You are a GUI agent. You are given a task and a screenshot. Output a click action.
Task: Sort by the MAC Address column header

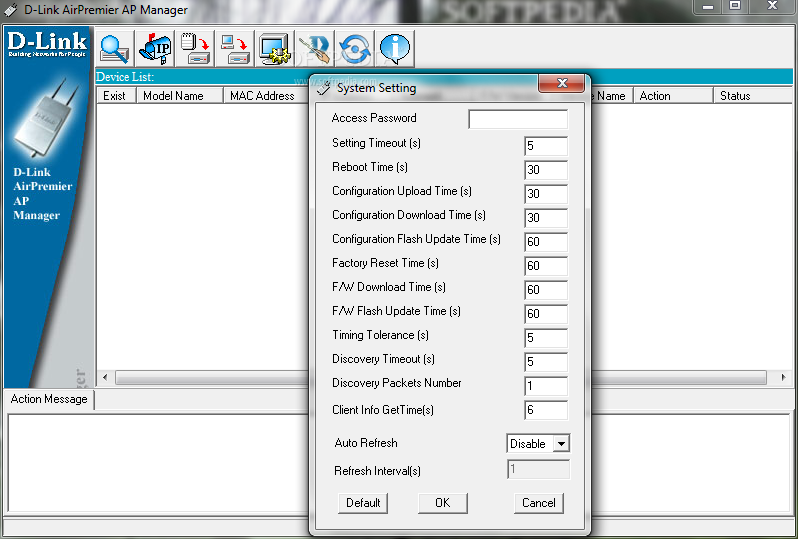(266, 96)
